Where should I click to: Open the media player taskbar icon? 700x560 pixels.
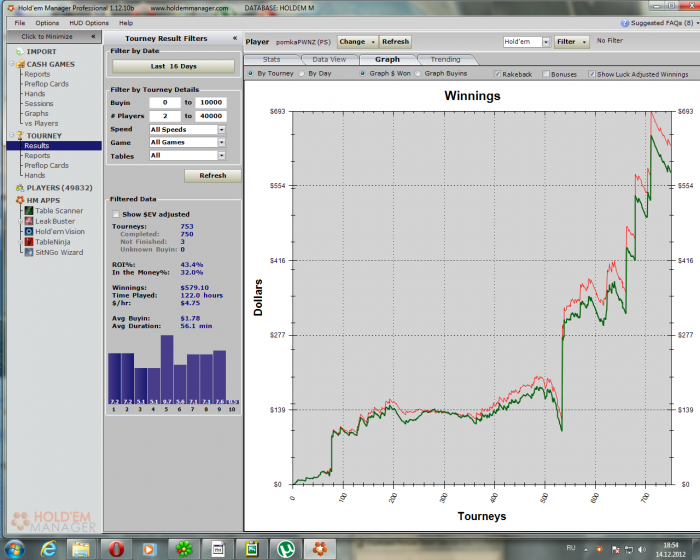point(150,549)
